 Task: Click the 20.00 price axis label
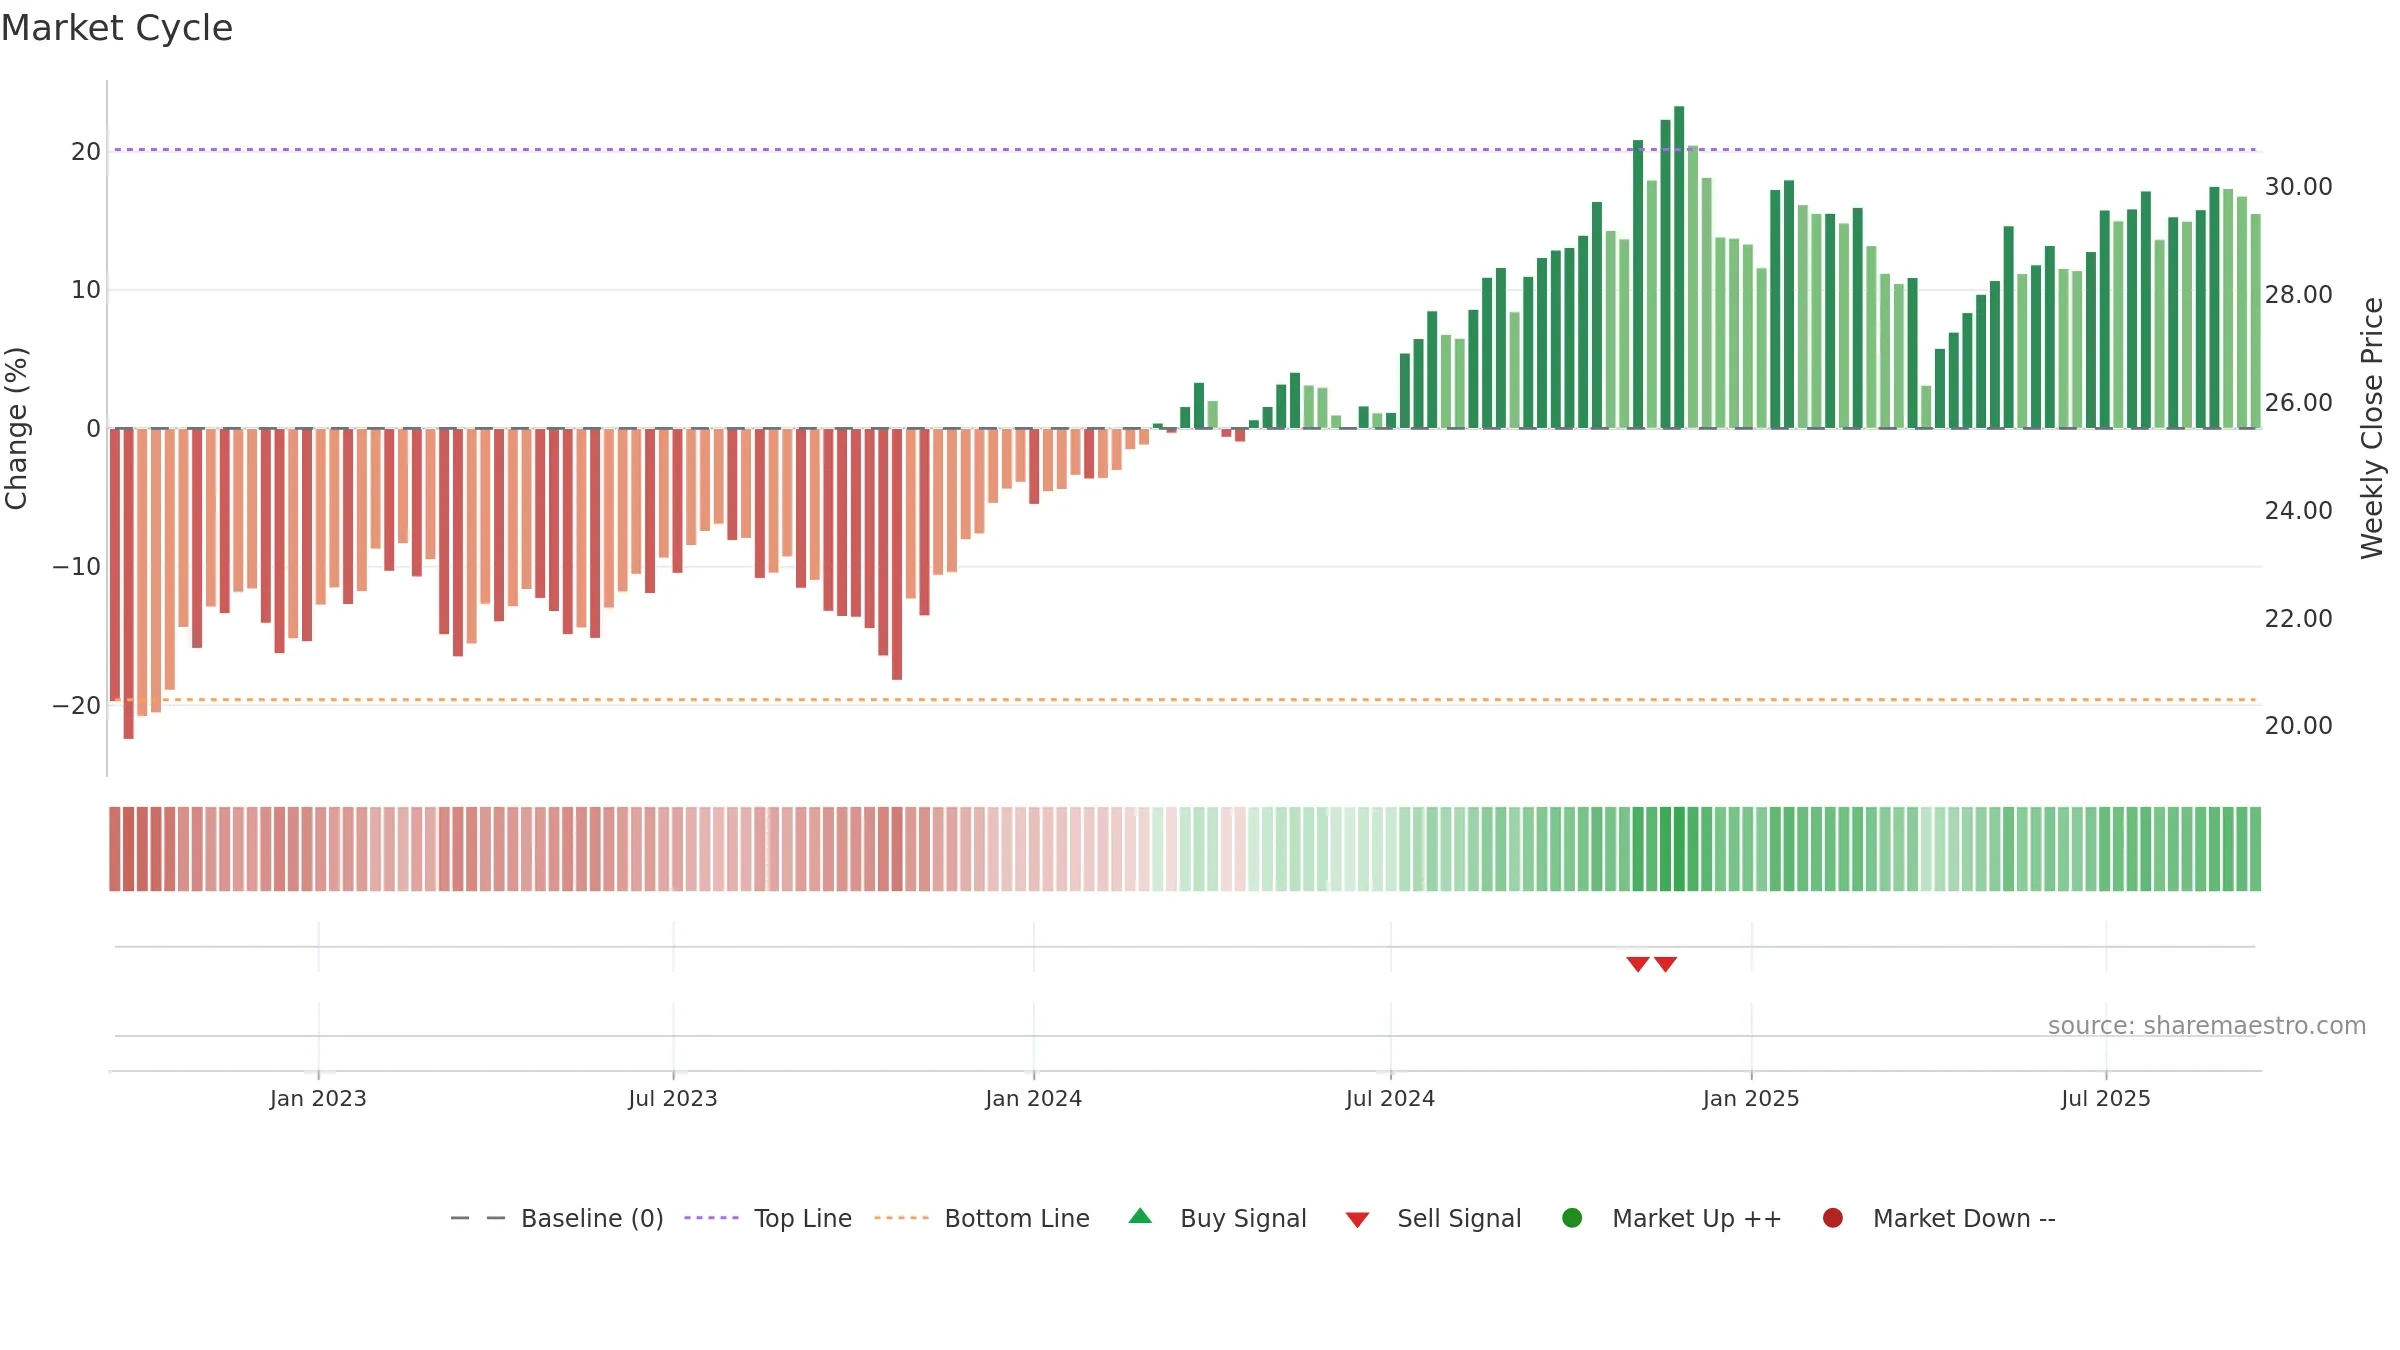2298,726
